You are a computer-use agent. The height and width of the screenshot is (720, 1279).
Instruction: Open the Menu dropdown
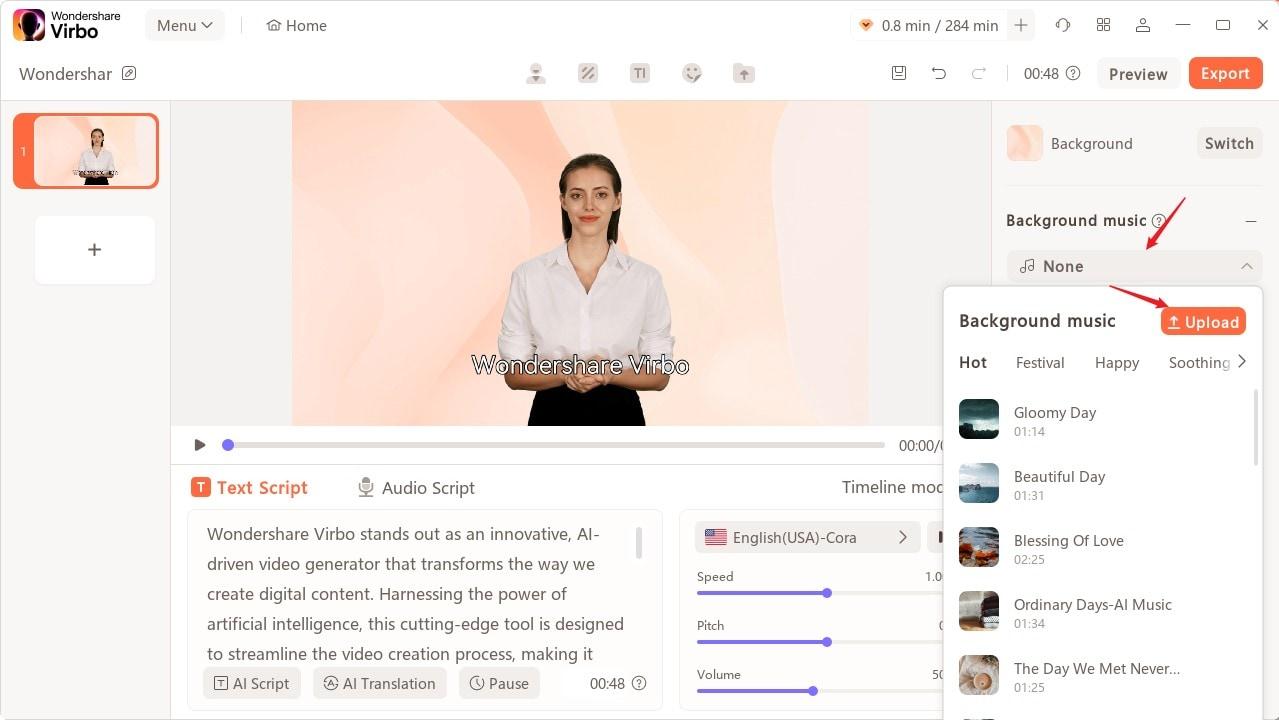[185, 25]
